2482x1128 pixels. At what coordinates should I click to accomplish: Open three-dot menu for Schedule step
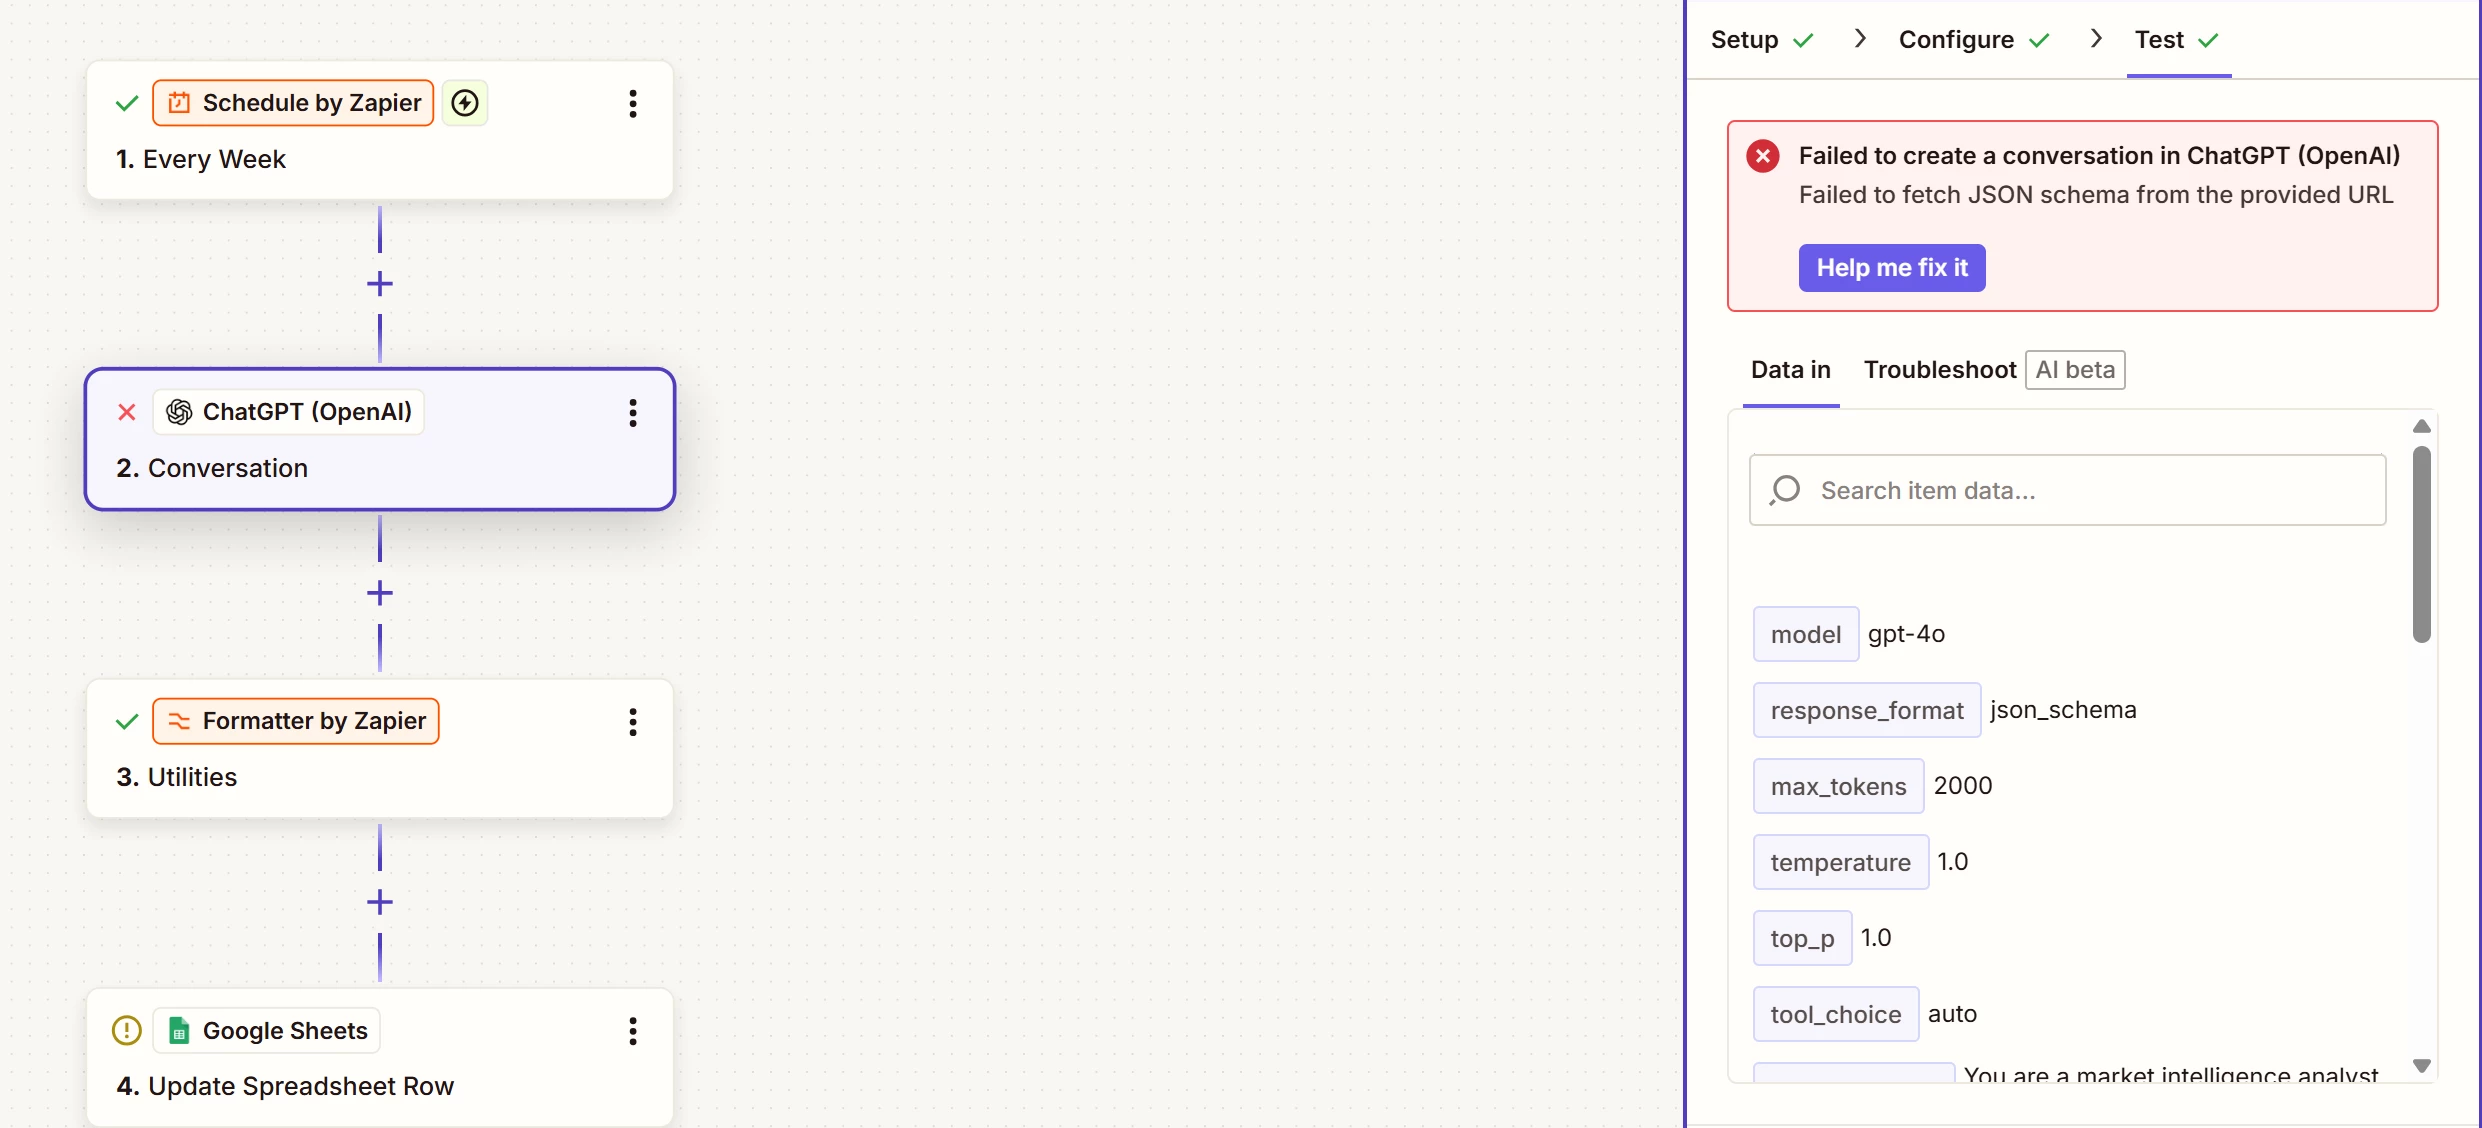pyautogui.click(x=633, y=103)
